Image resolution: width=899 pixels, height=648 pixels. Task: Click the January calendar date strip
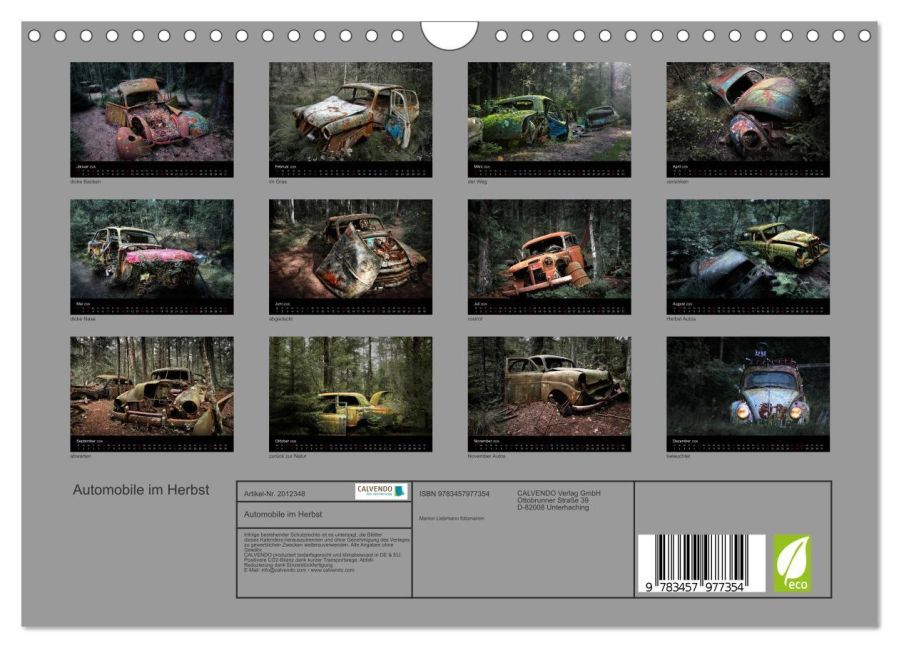point(152,170)
